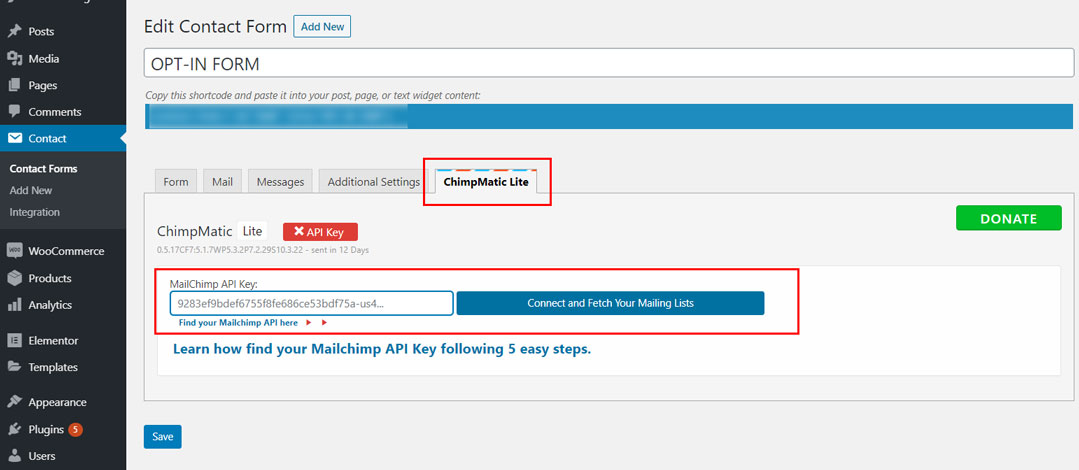The image size is (1079, 470).
Task: Switch to the Messages tab
Action: [280, 182]
